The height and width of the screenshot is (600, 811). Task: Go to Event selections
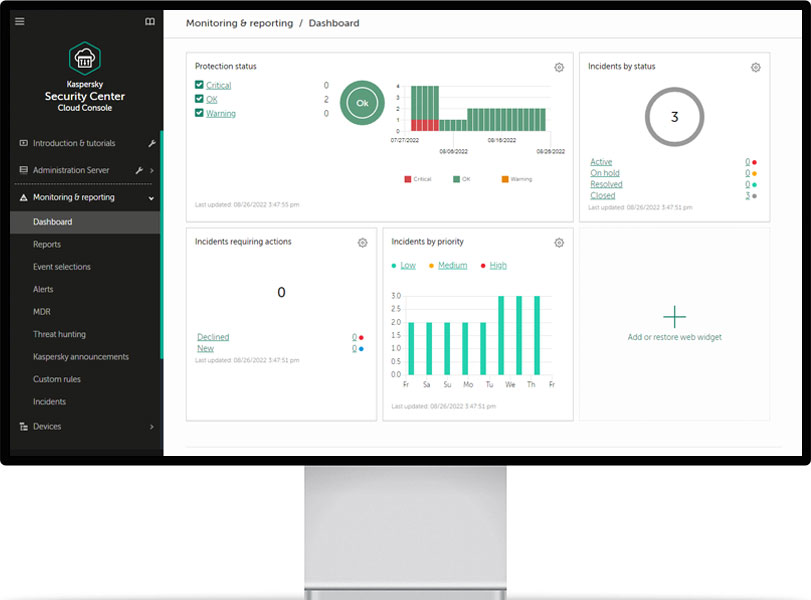62,267
